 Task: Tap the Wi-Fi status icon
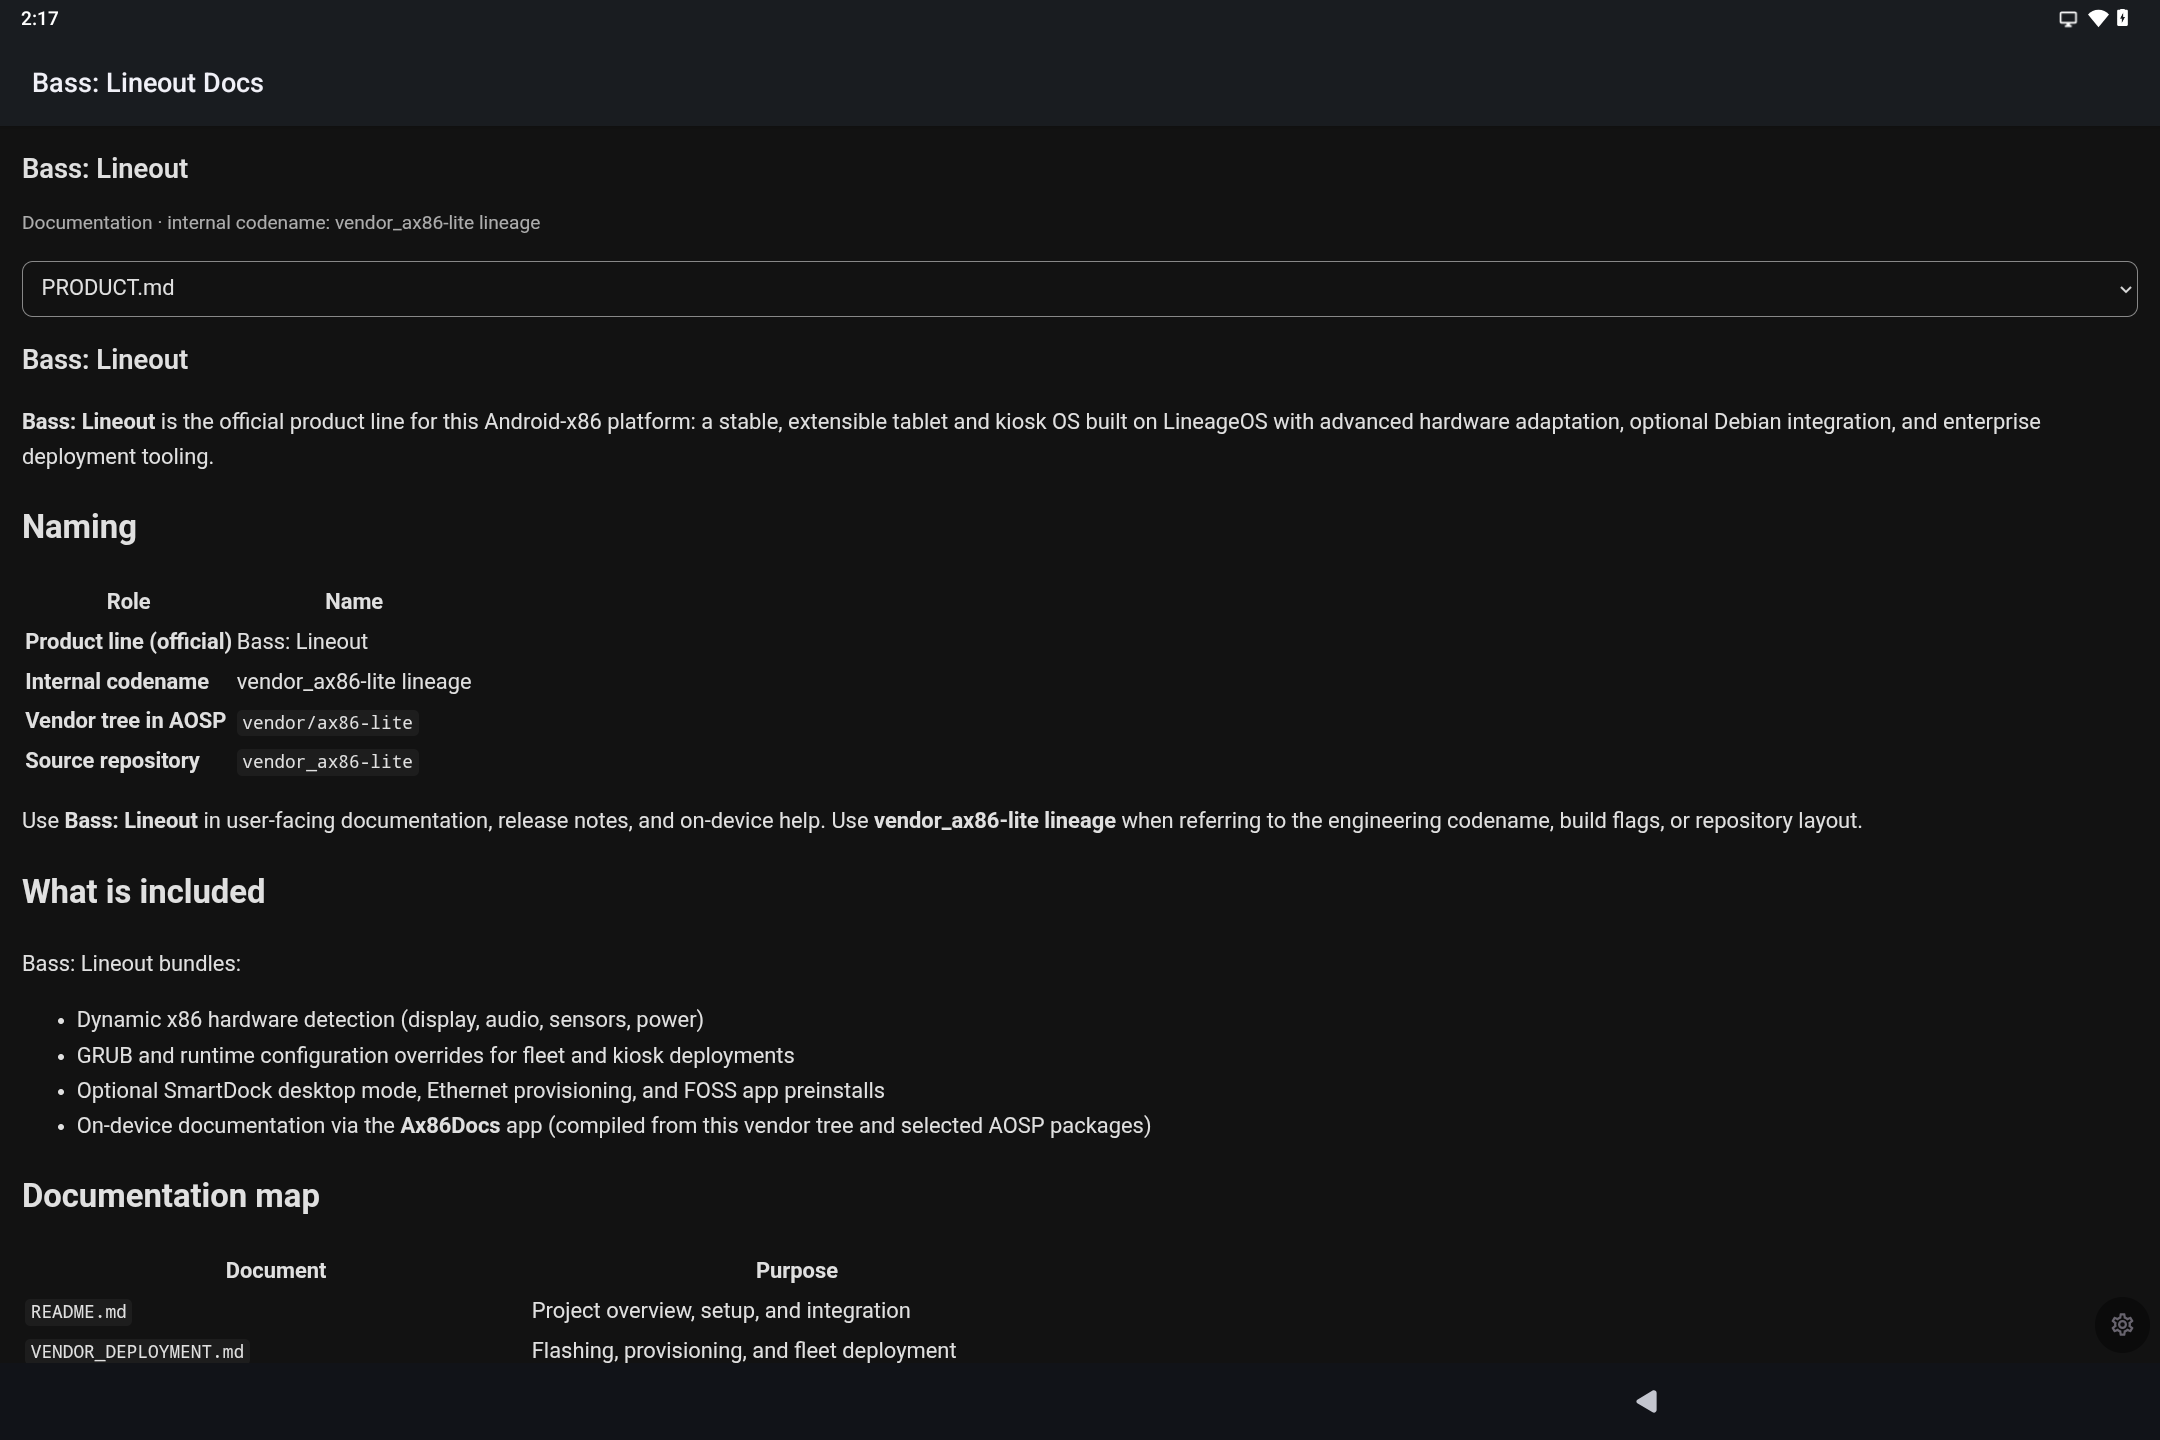2098,19
